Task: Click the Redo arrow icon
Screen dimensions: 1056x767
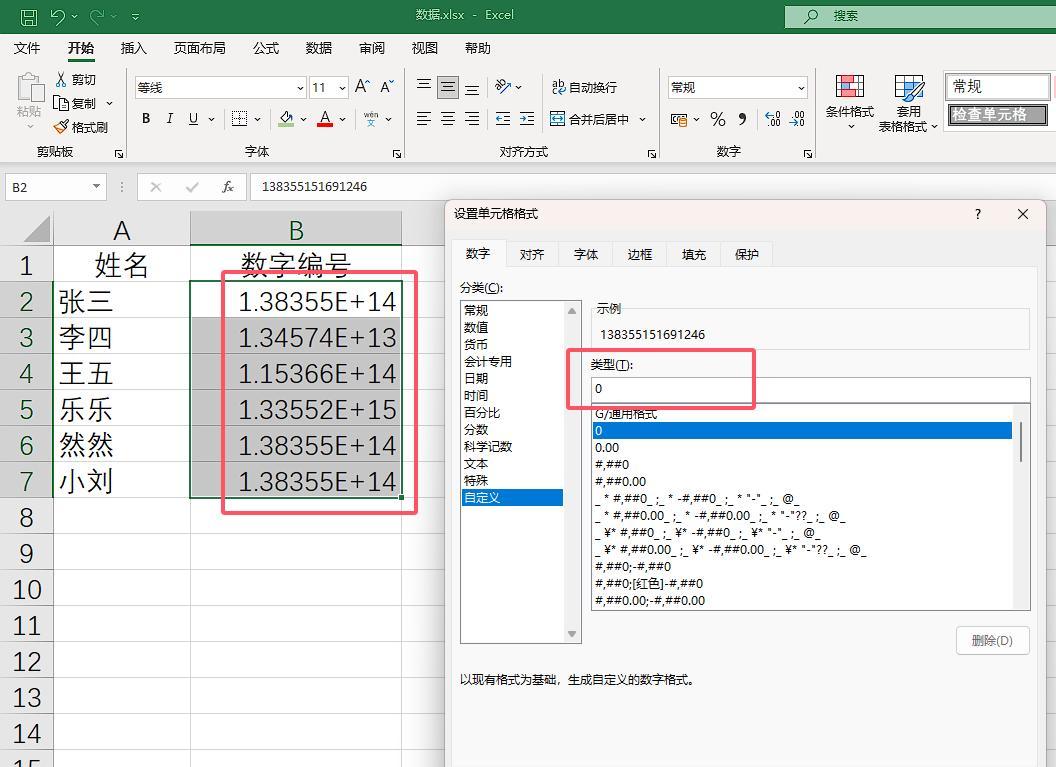Action: 96,16
